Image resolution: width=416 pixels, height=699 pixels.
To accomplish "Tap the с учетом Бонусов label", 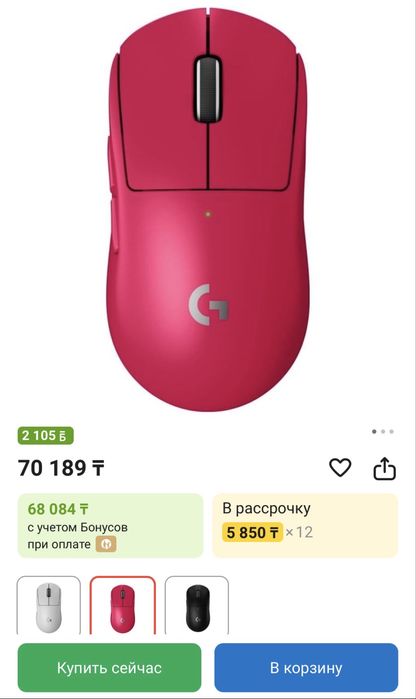I will pyautogui.click(x=78, y=527).
